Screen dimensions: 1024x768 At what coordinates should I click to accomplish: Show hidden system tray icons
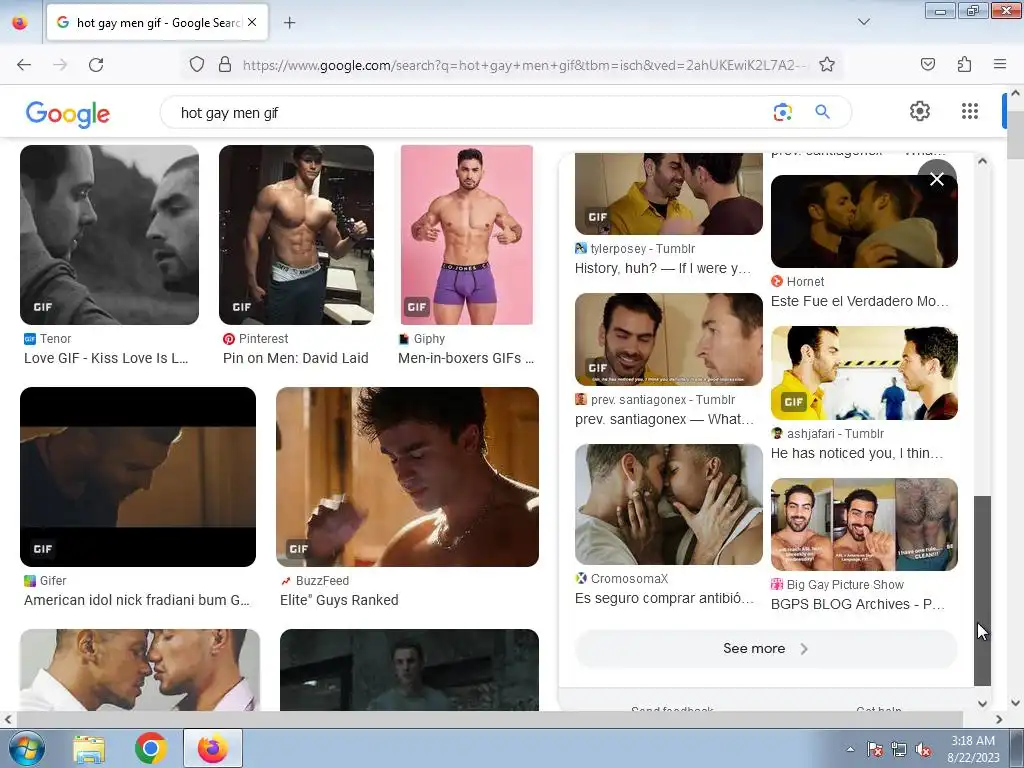tap(850, 749)
